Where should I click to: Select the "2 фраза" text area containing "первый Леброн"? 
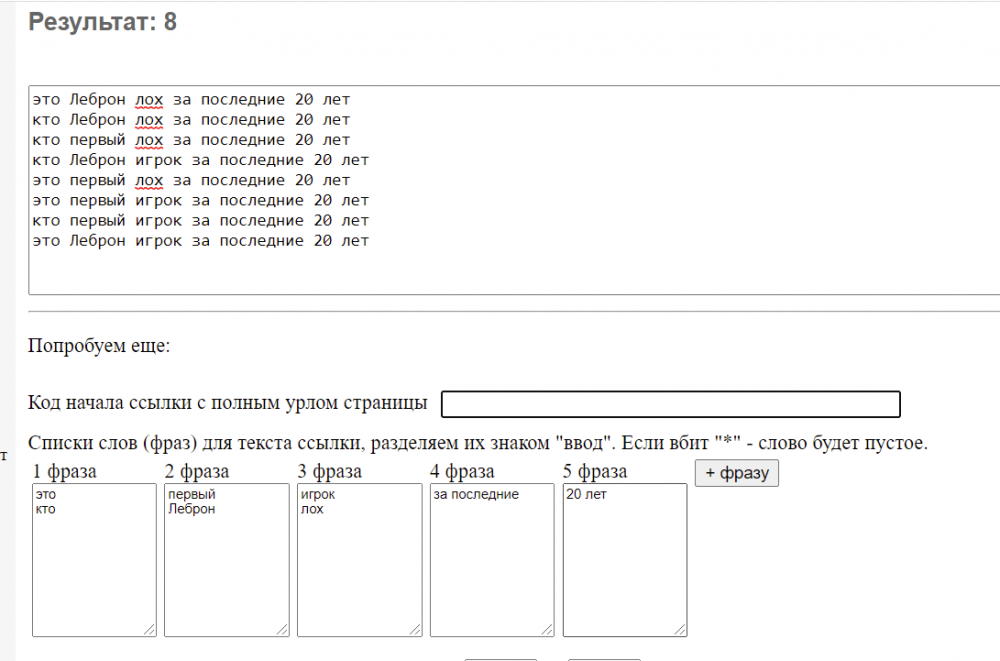[226, 560]
